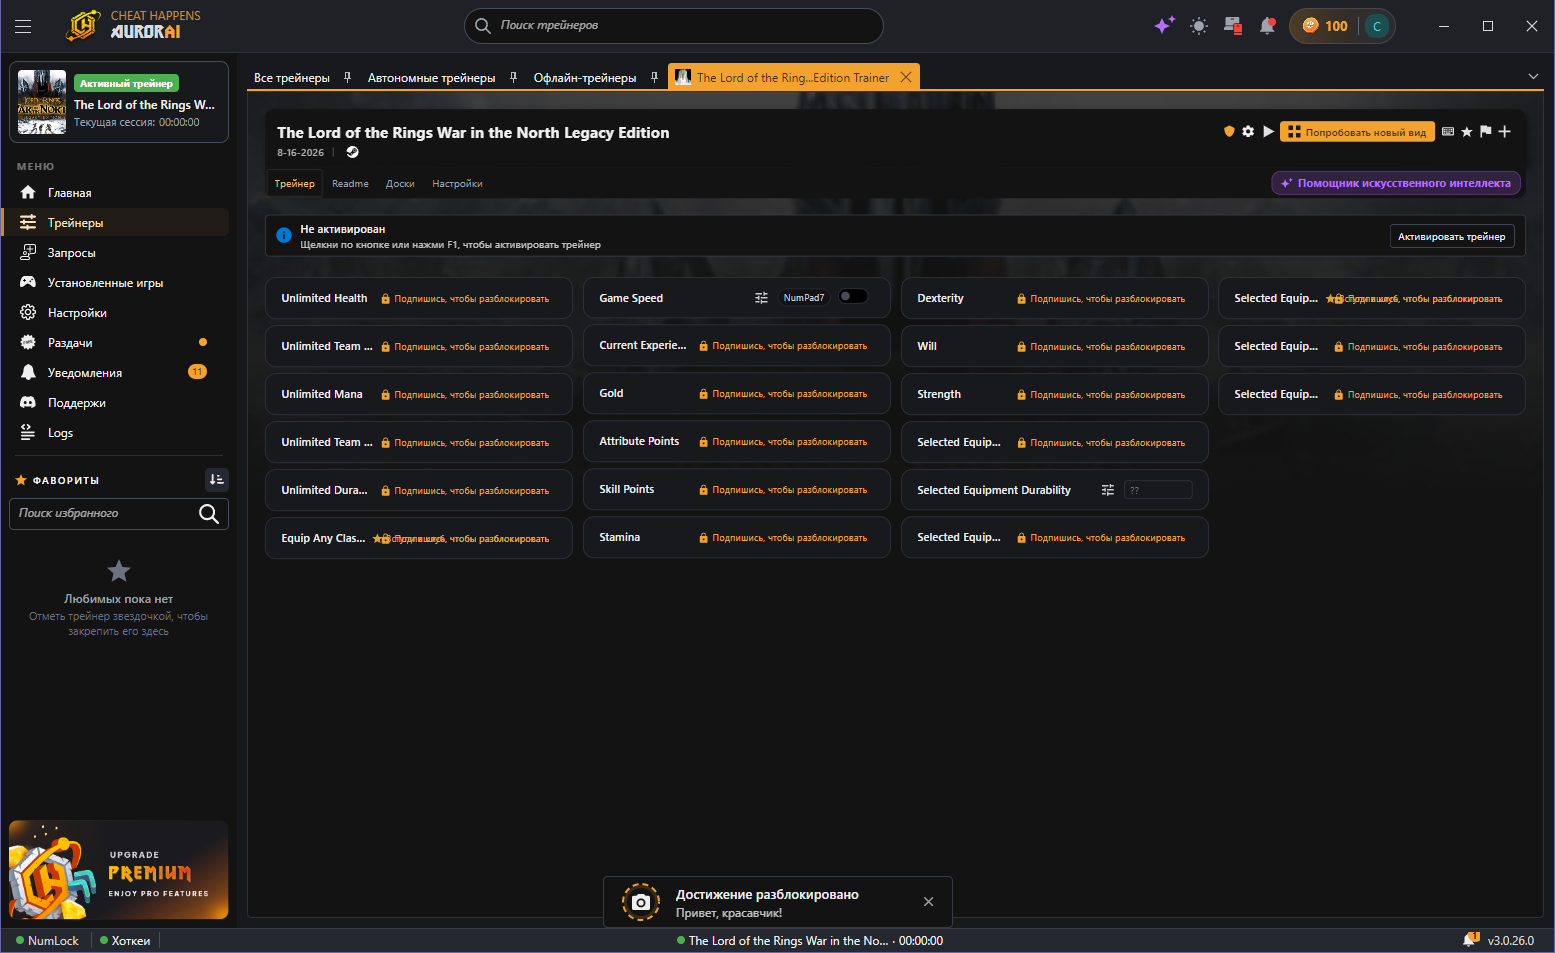Open the keyboard hotkeys icon

click(1448, 131)
